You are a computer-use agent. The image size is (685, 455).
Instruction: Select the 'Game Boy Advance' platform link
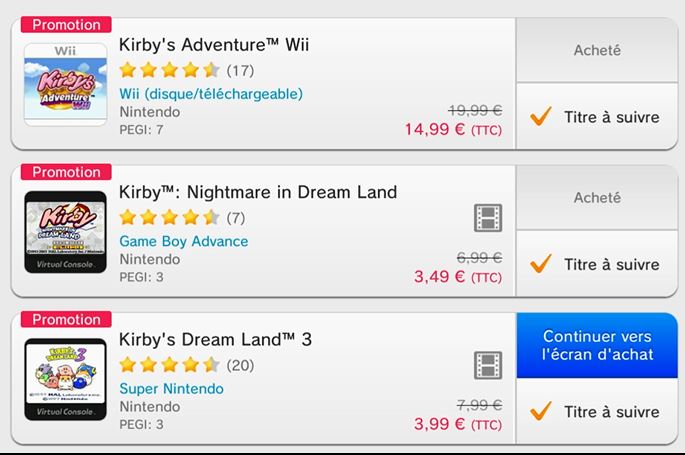pos(184,241)
